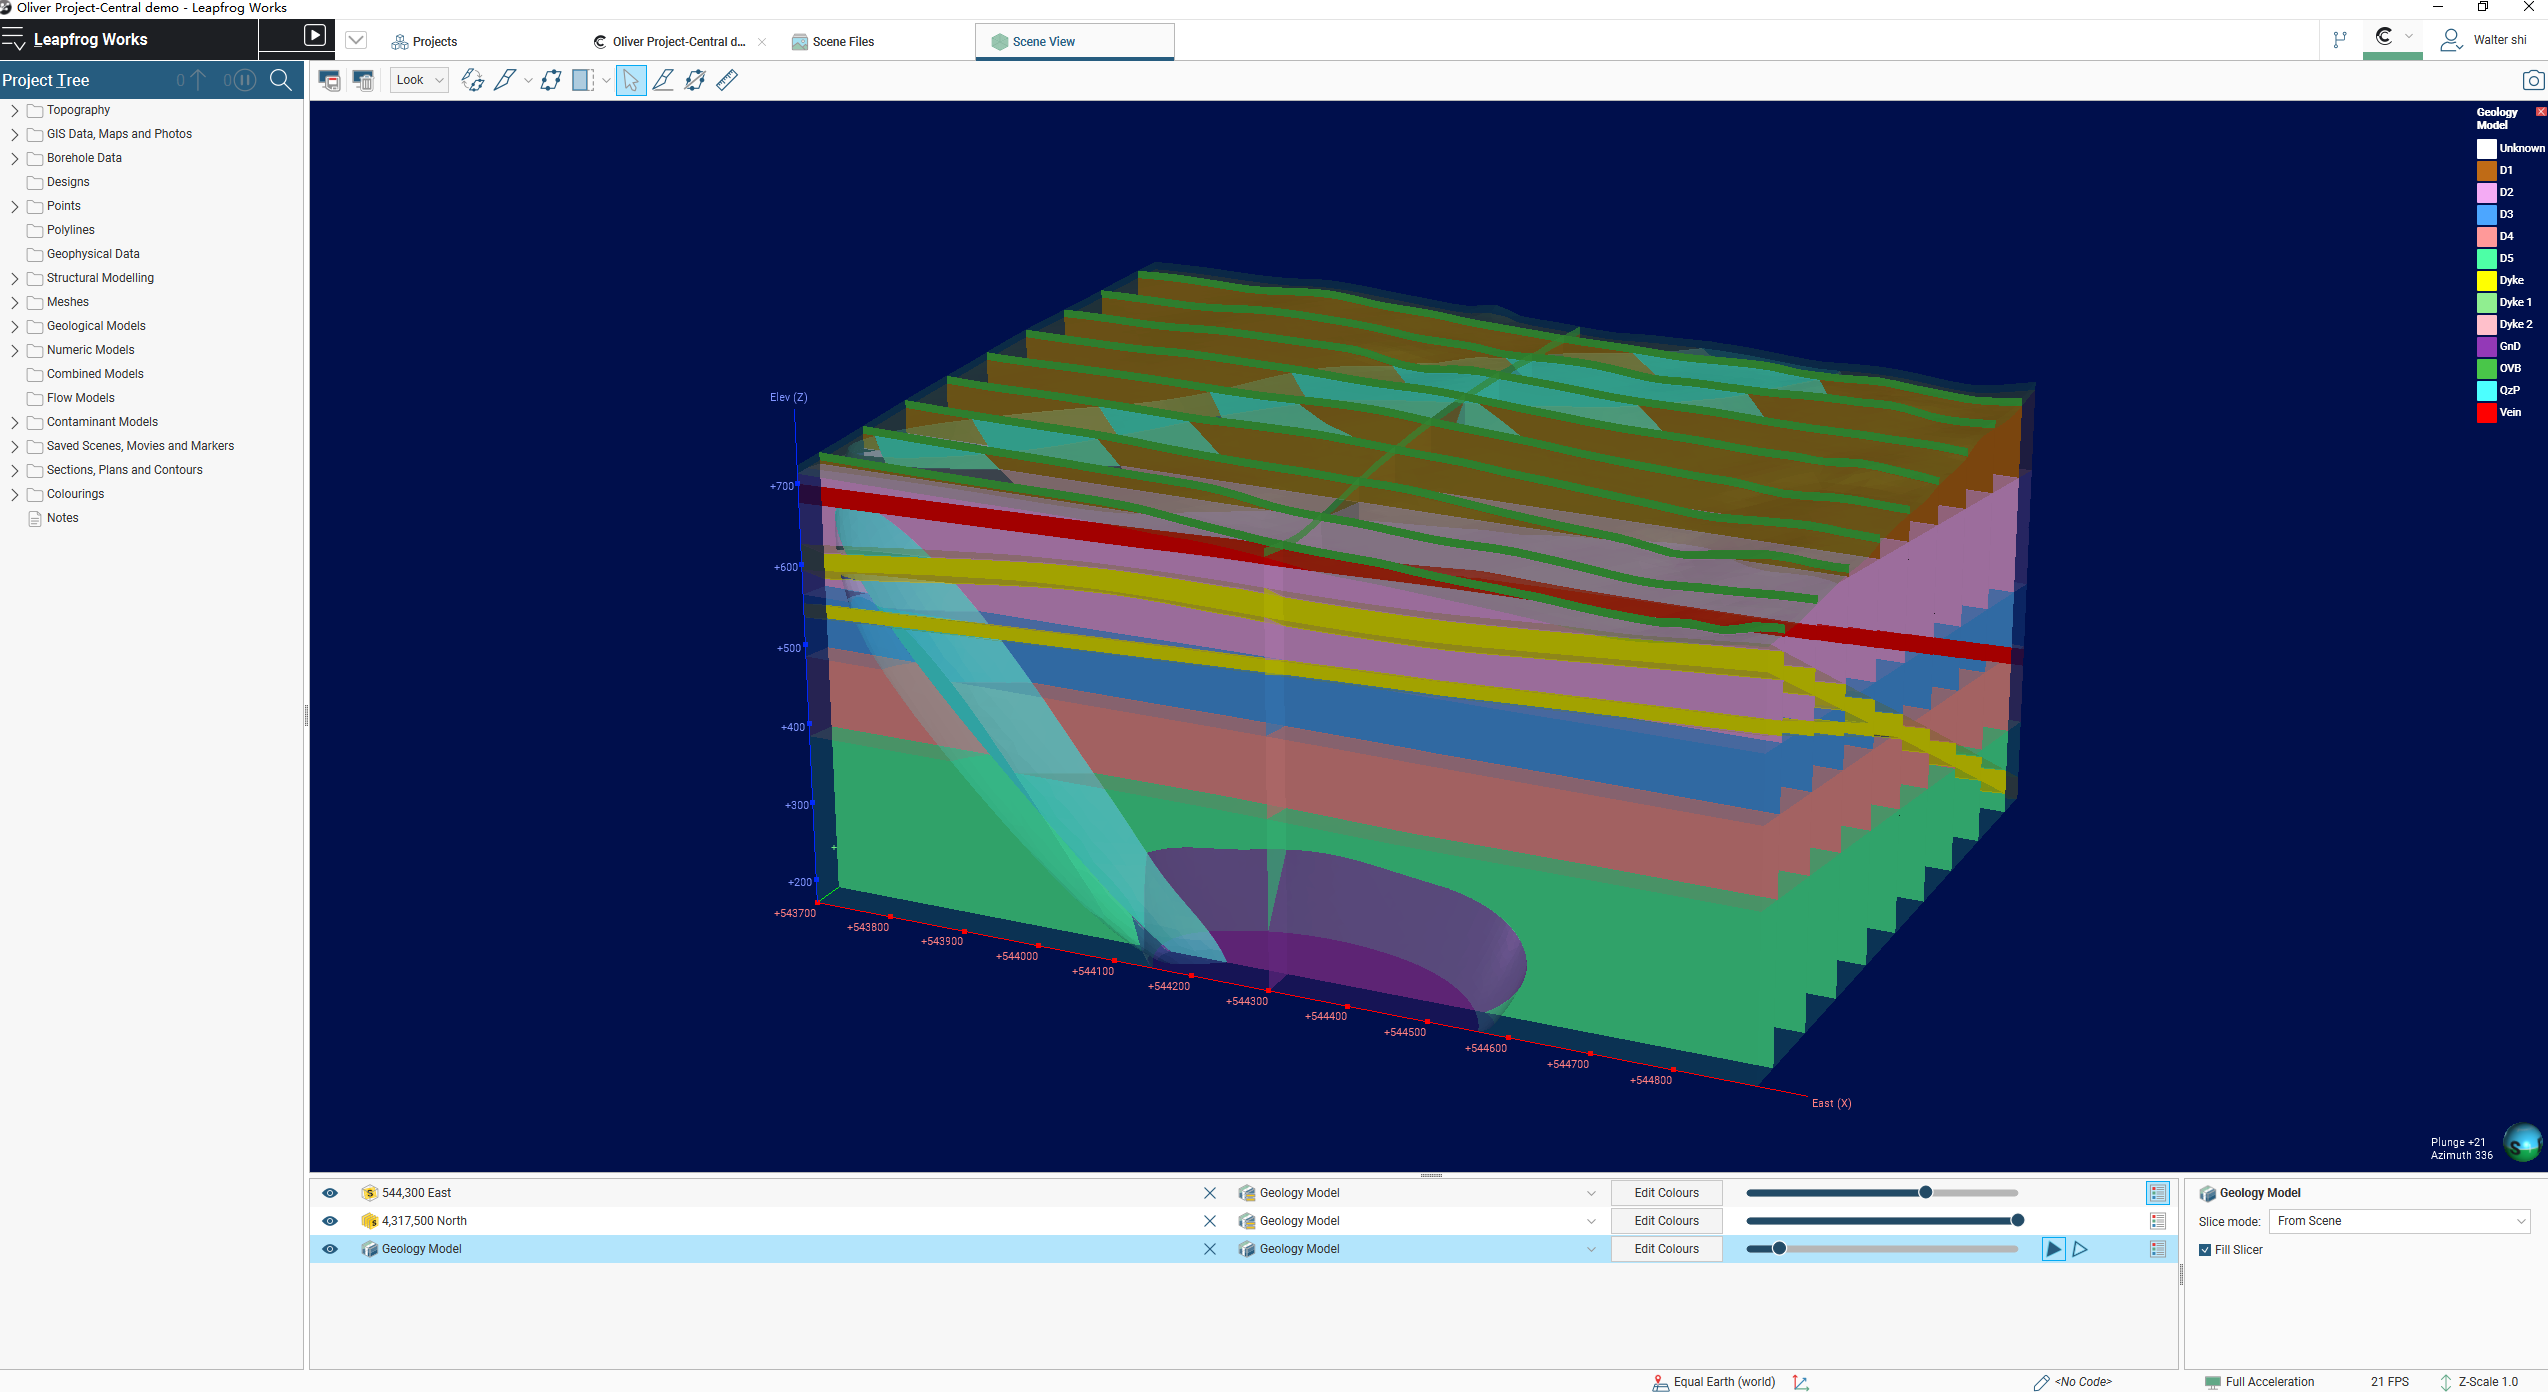Expand the Geological Models folder
Screen dimensions: 2548x1392
click(x=14, y=326)
